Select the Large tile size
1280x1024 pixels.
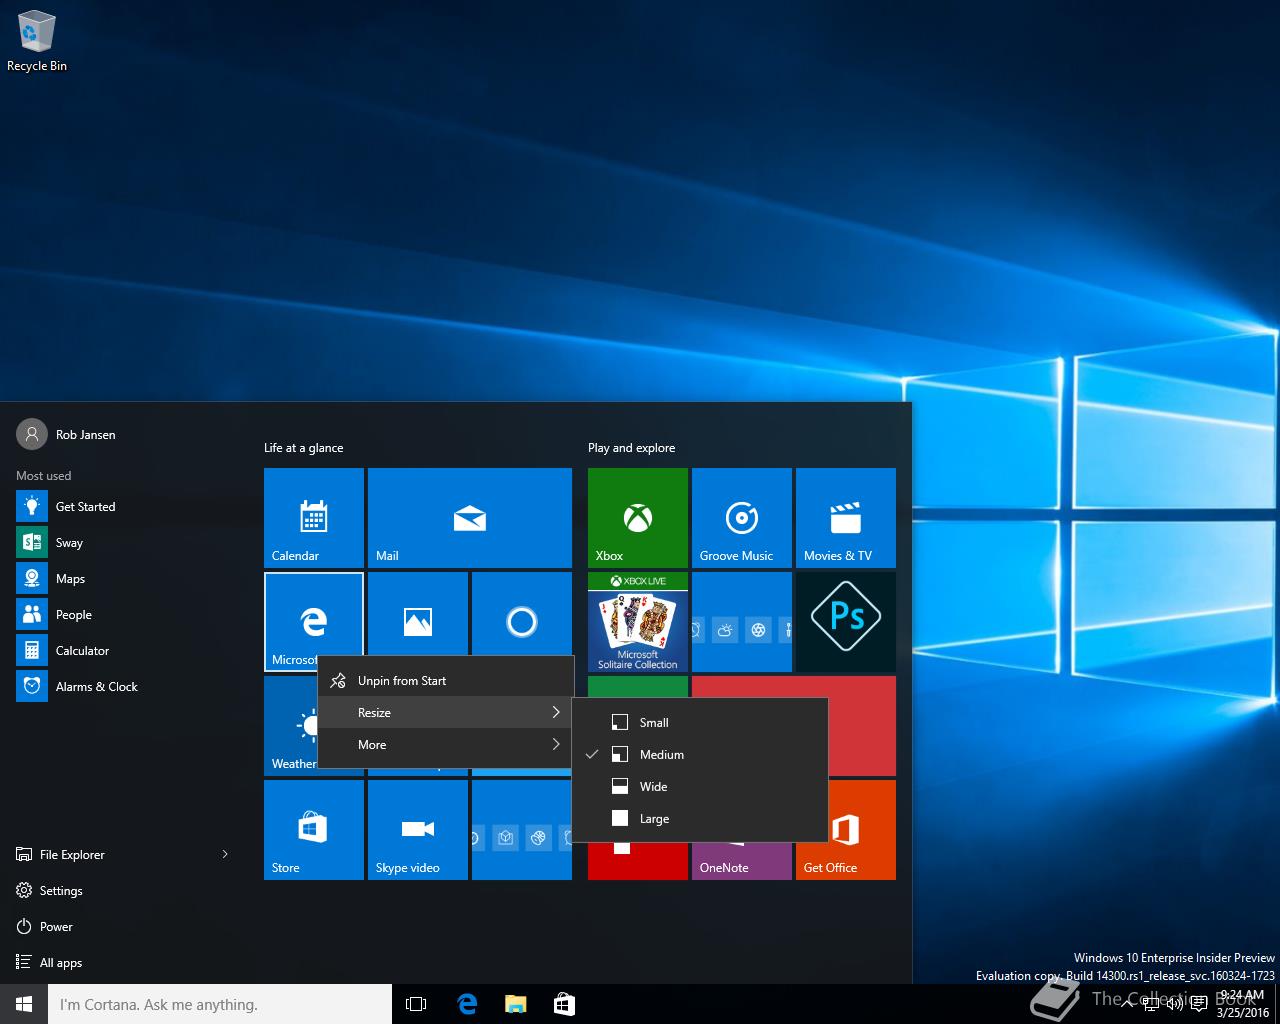tap(700, 818)
